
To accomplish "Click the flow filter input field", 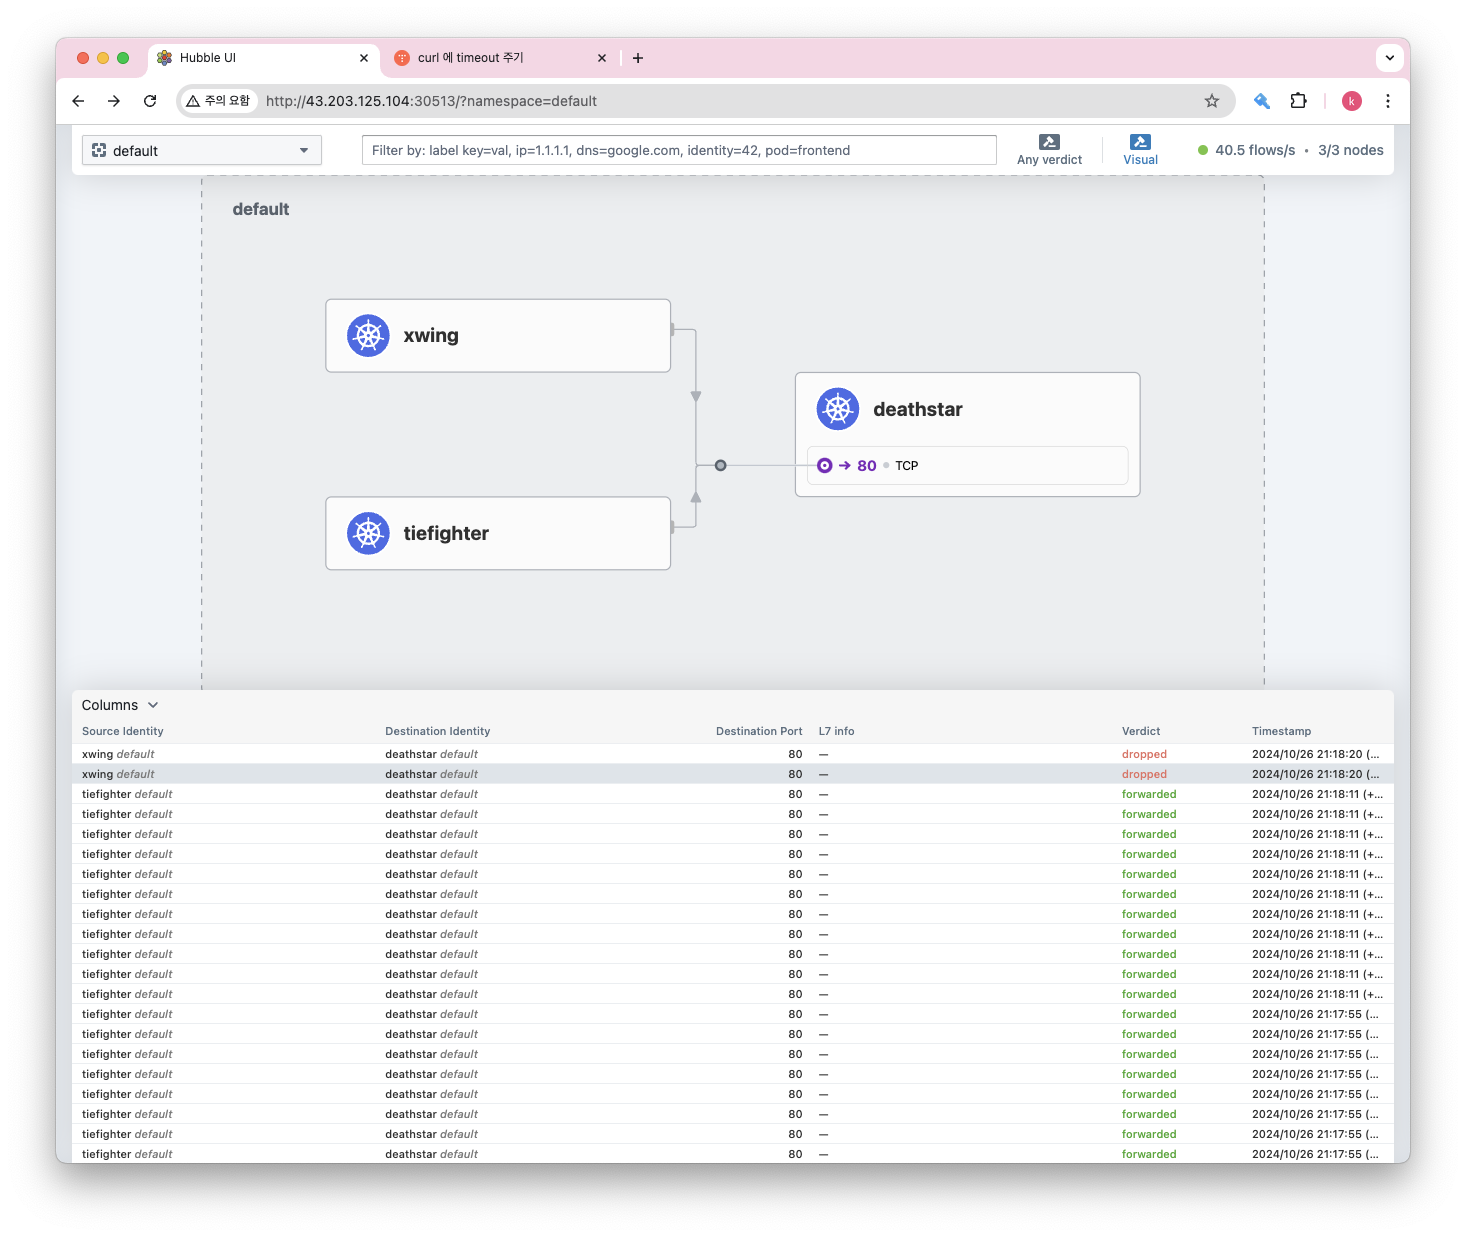I will tap(679, 150).
